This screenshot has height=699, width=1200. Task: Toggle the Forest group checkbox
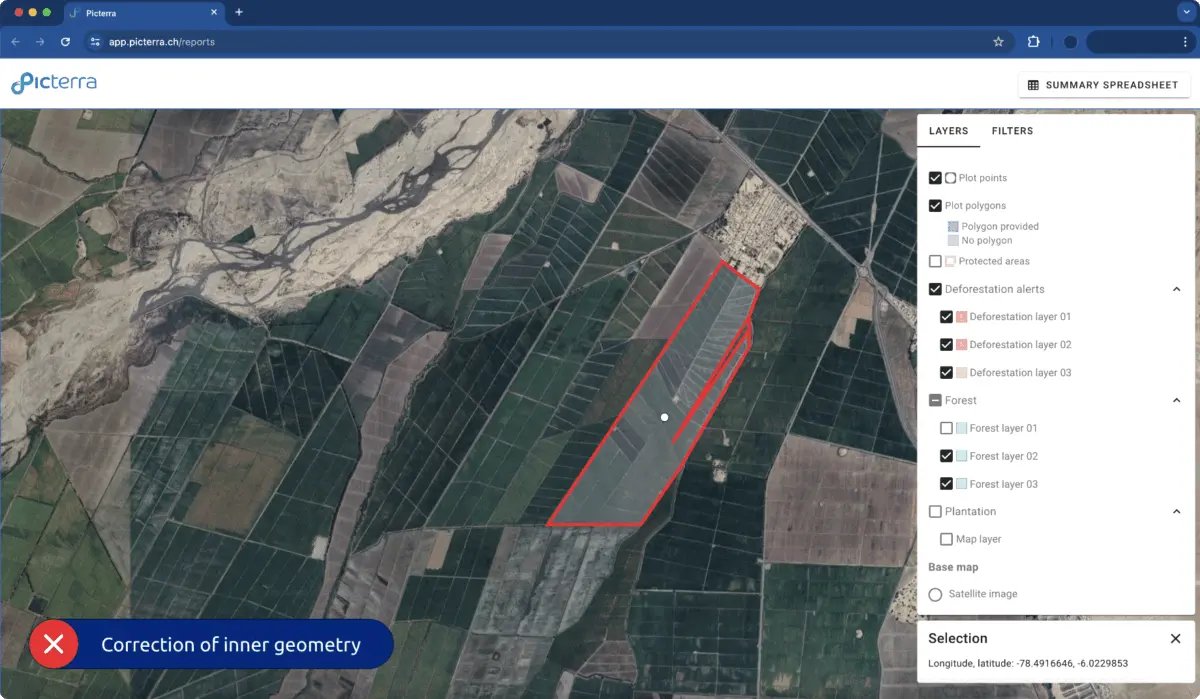coord(935,400)
